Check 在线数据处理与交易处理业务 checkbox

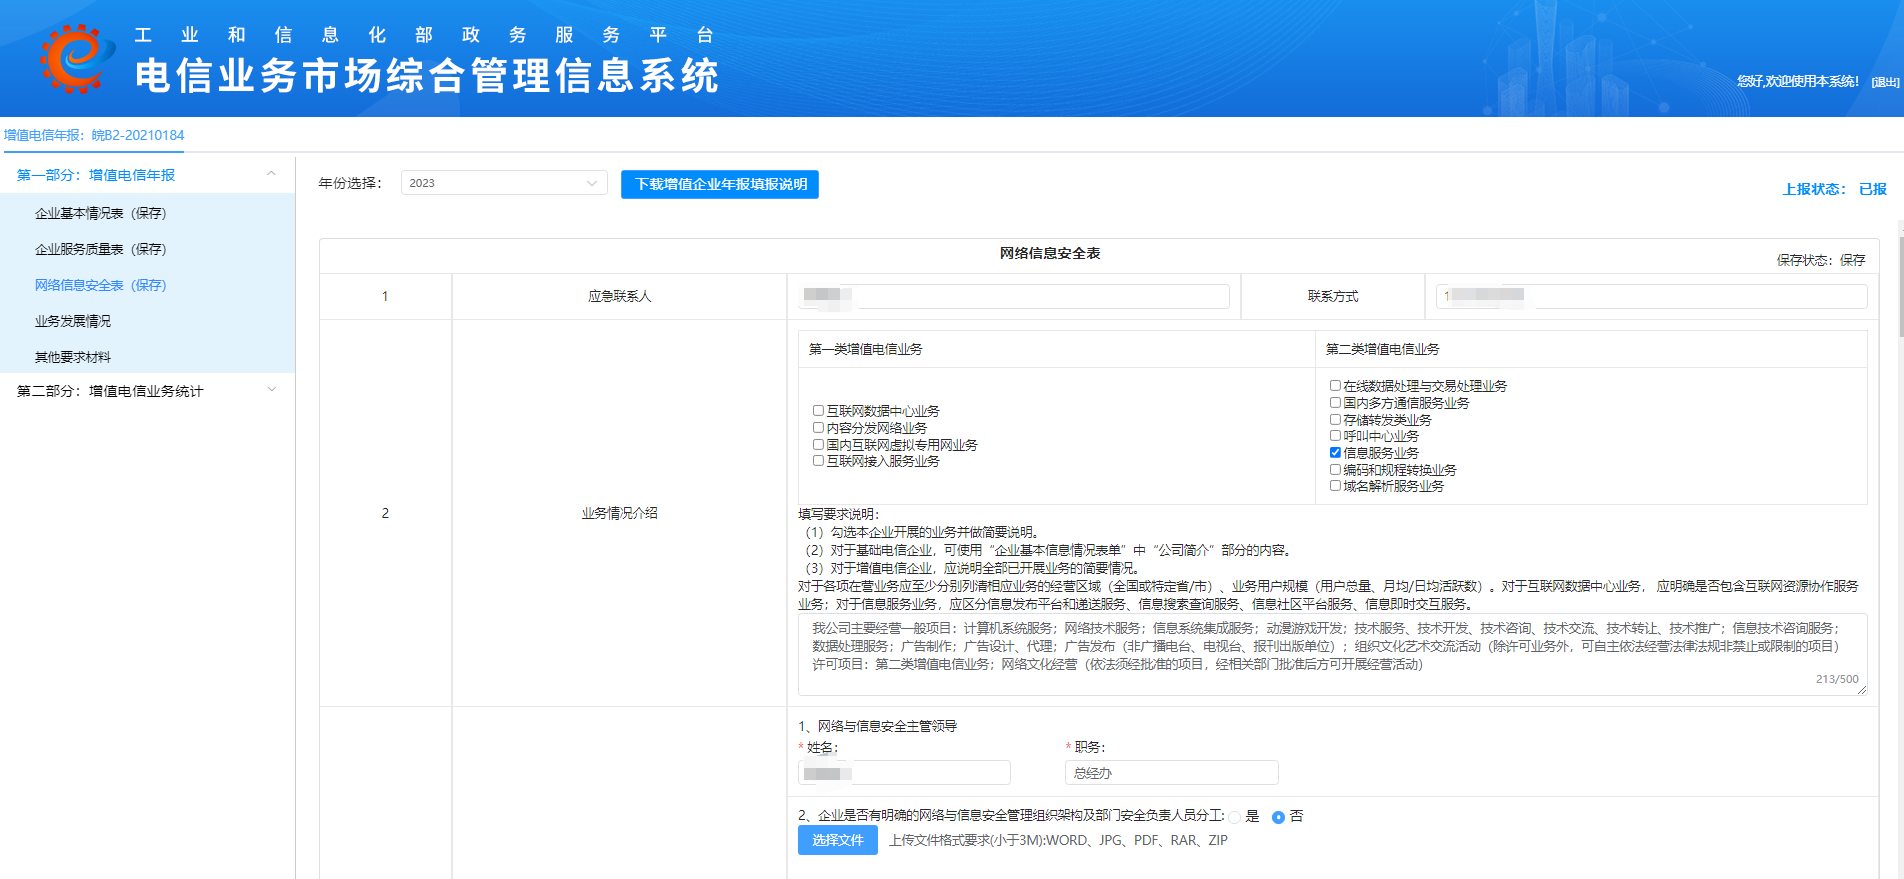click(1335, 385)
